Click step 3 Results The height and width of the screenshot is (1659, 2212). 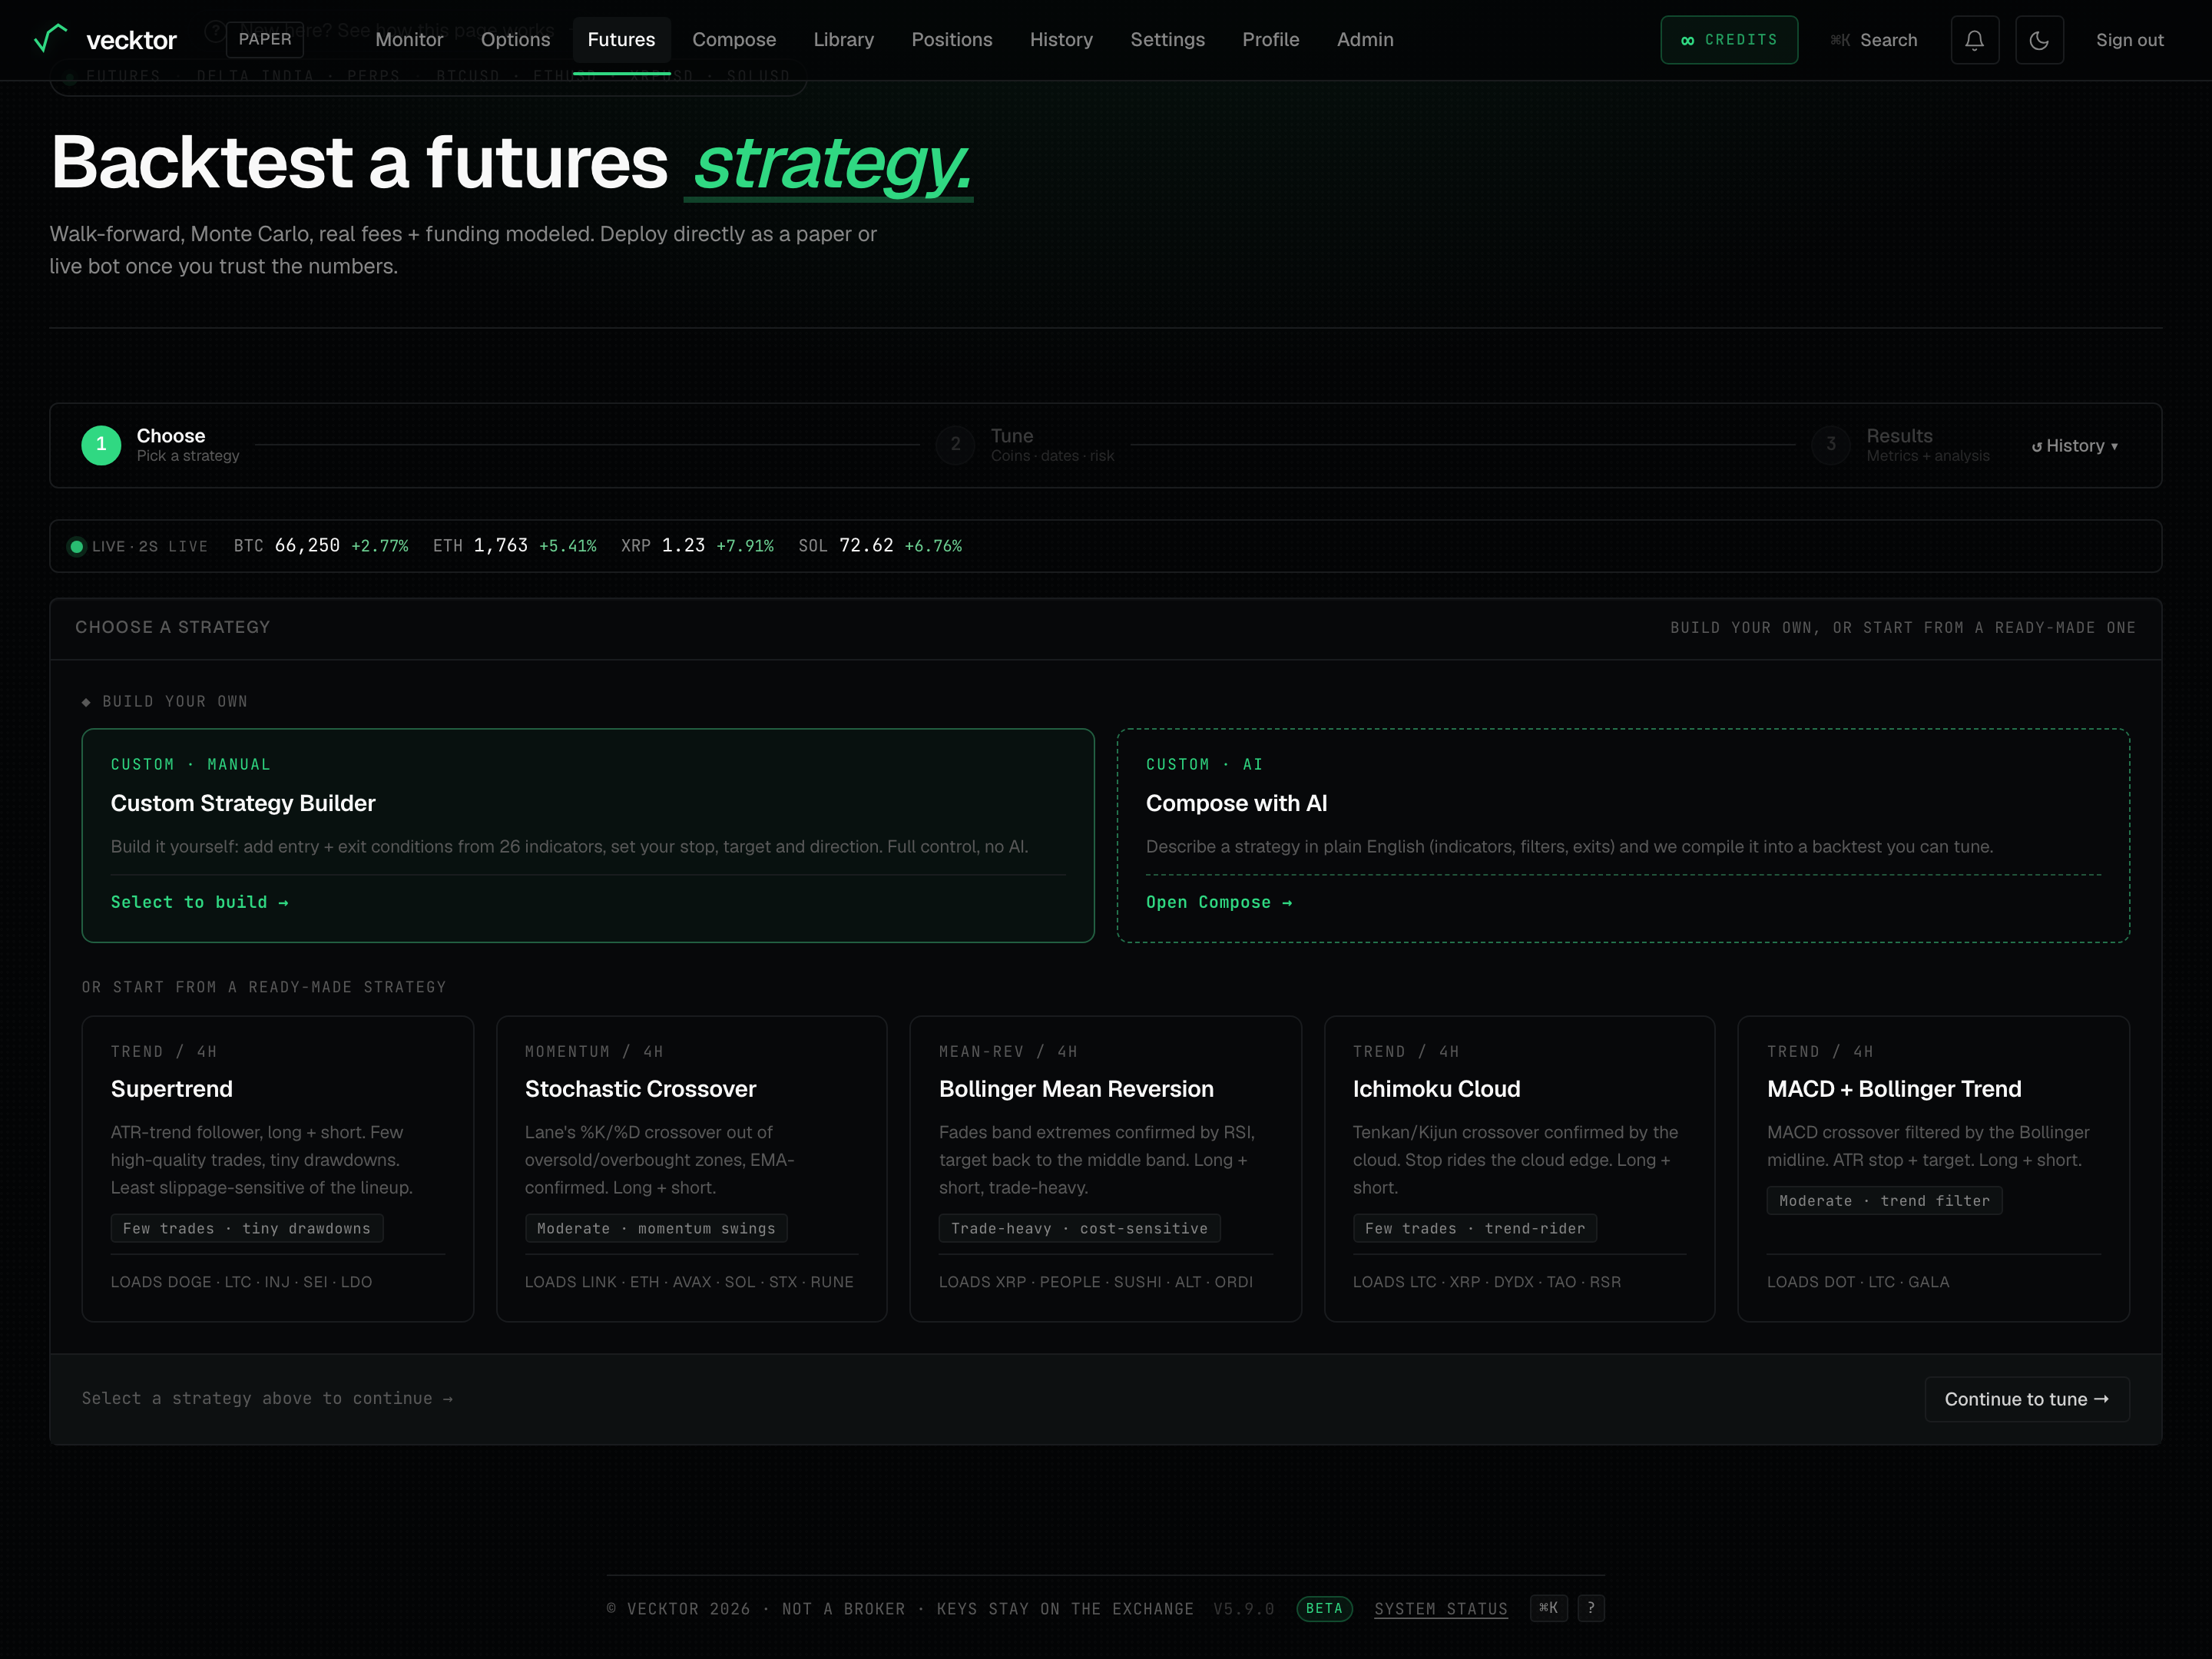coord(1900,445)
